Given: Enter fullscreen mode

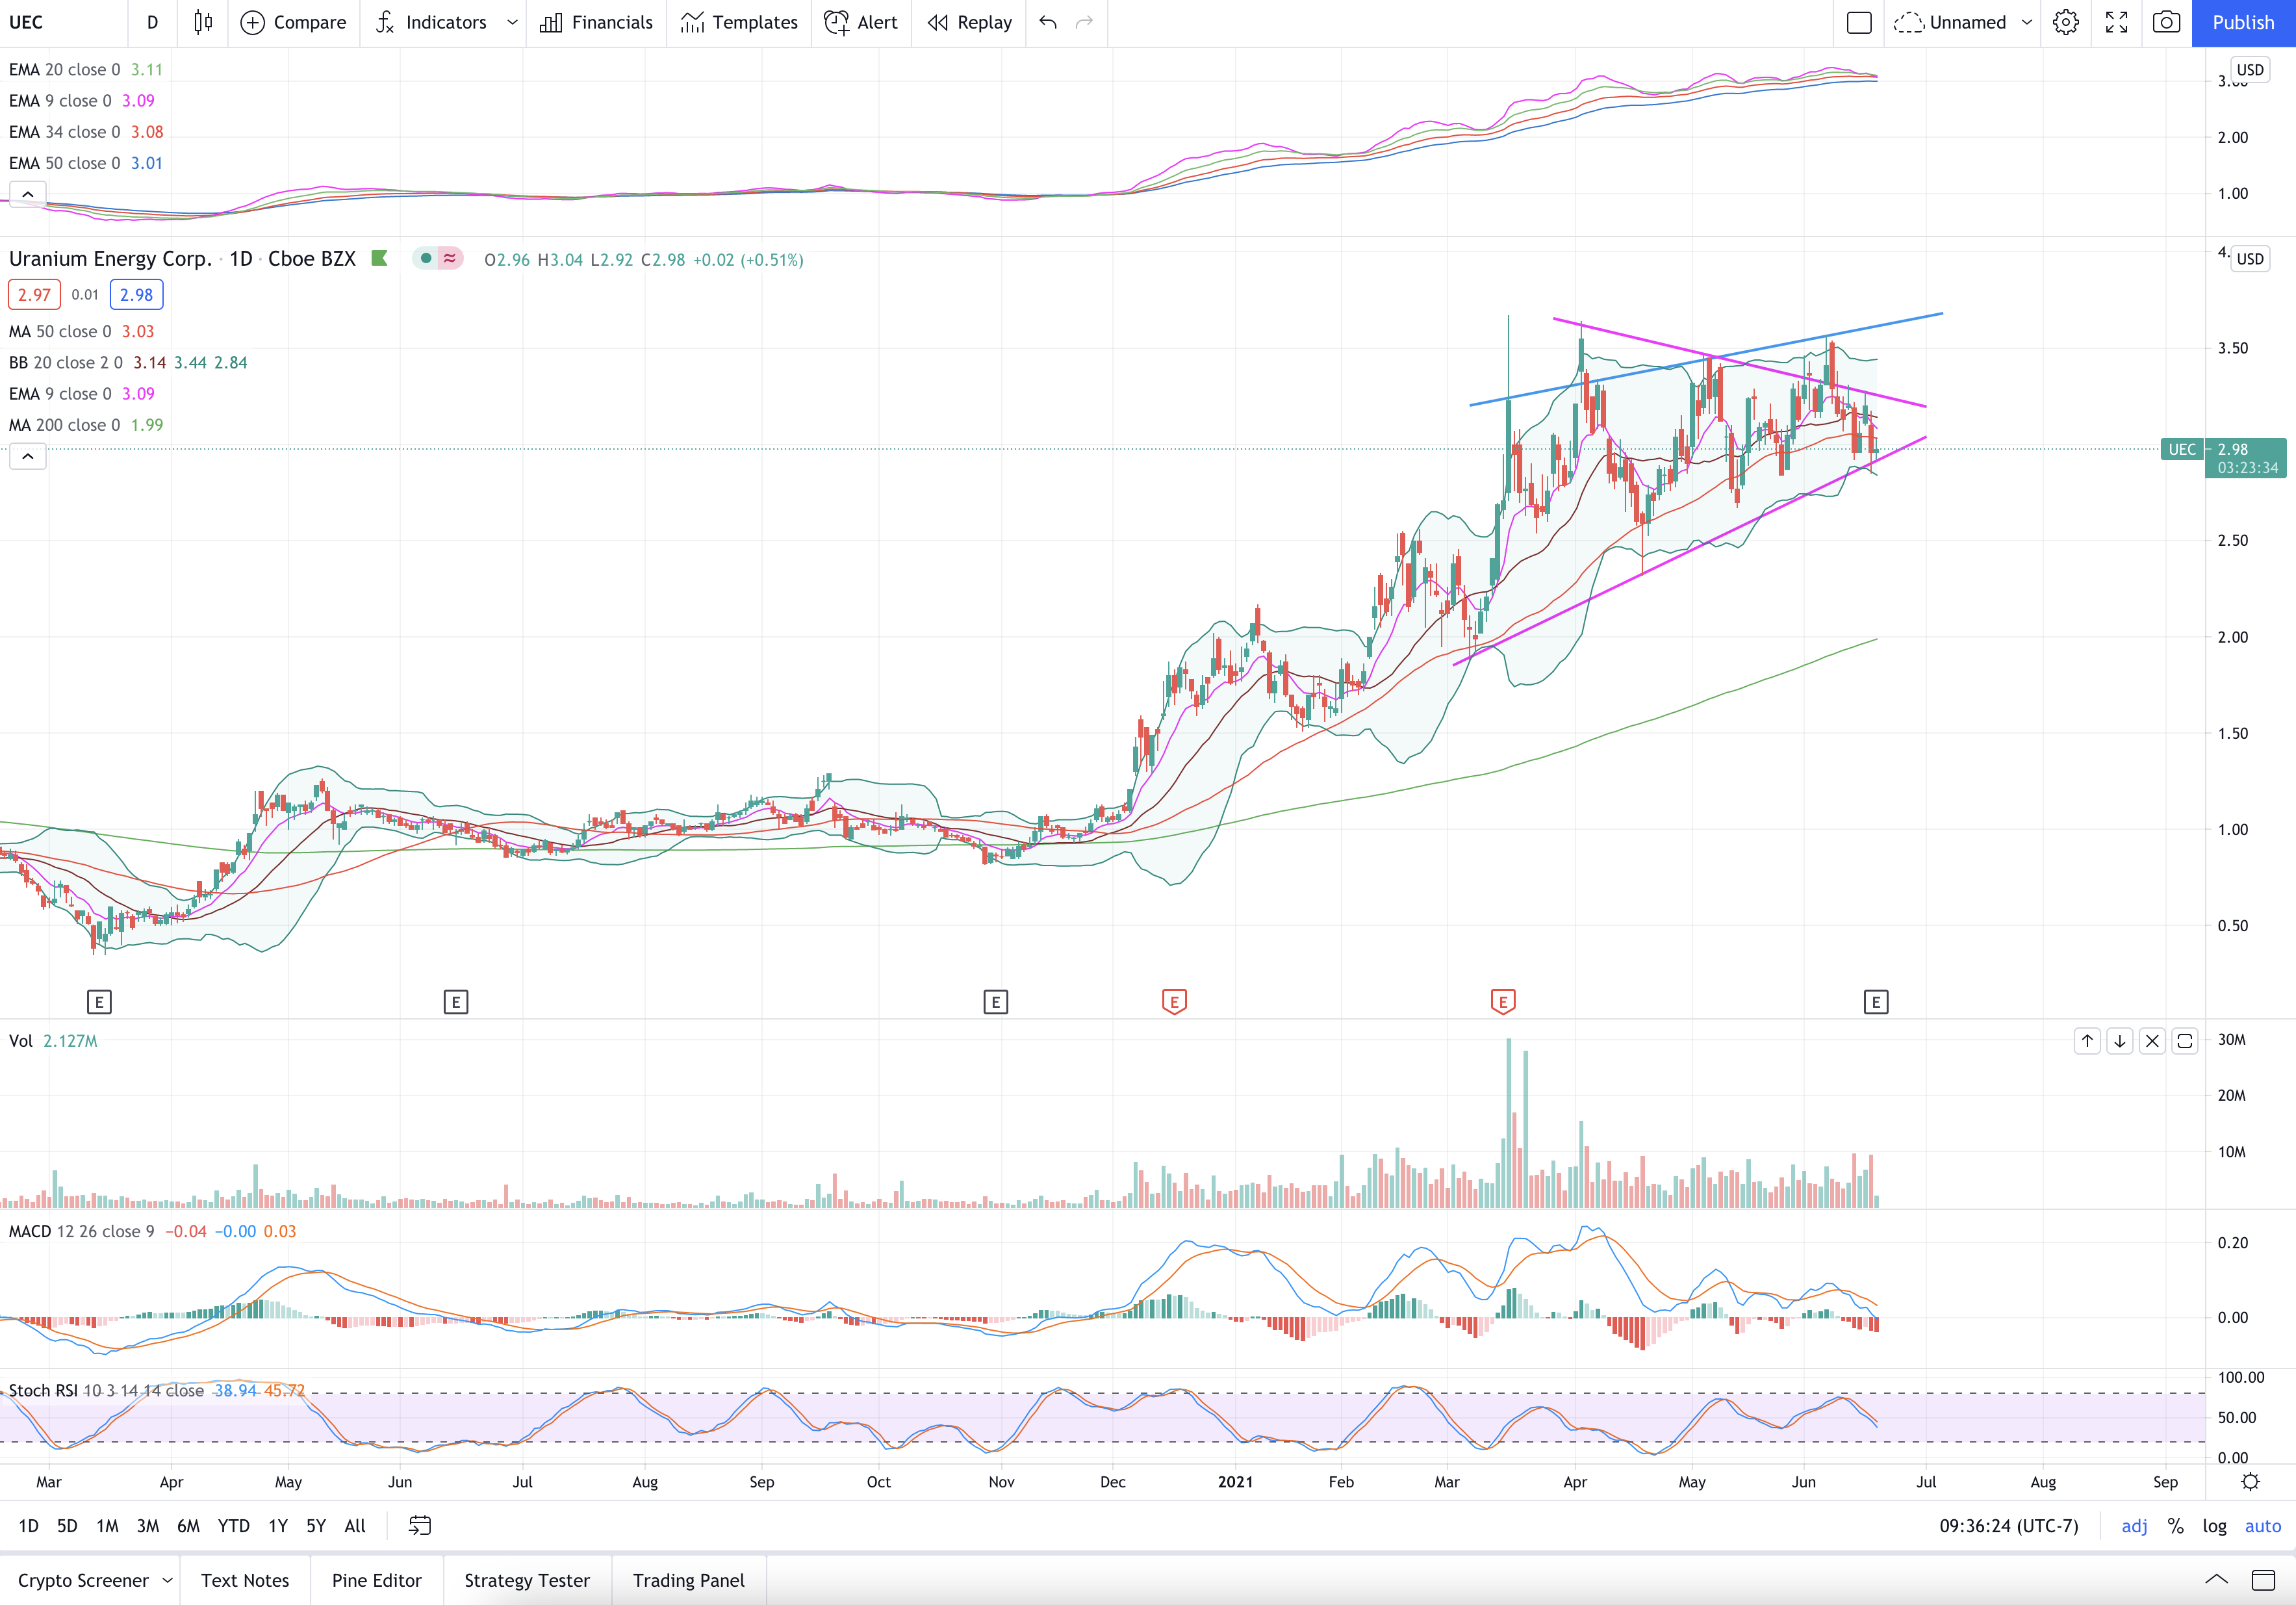Looking at the screenshot, I should pos(2116,22).
